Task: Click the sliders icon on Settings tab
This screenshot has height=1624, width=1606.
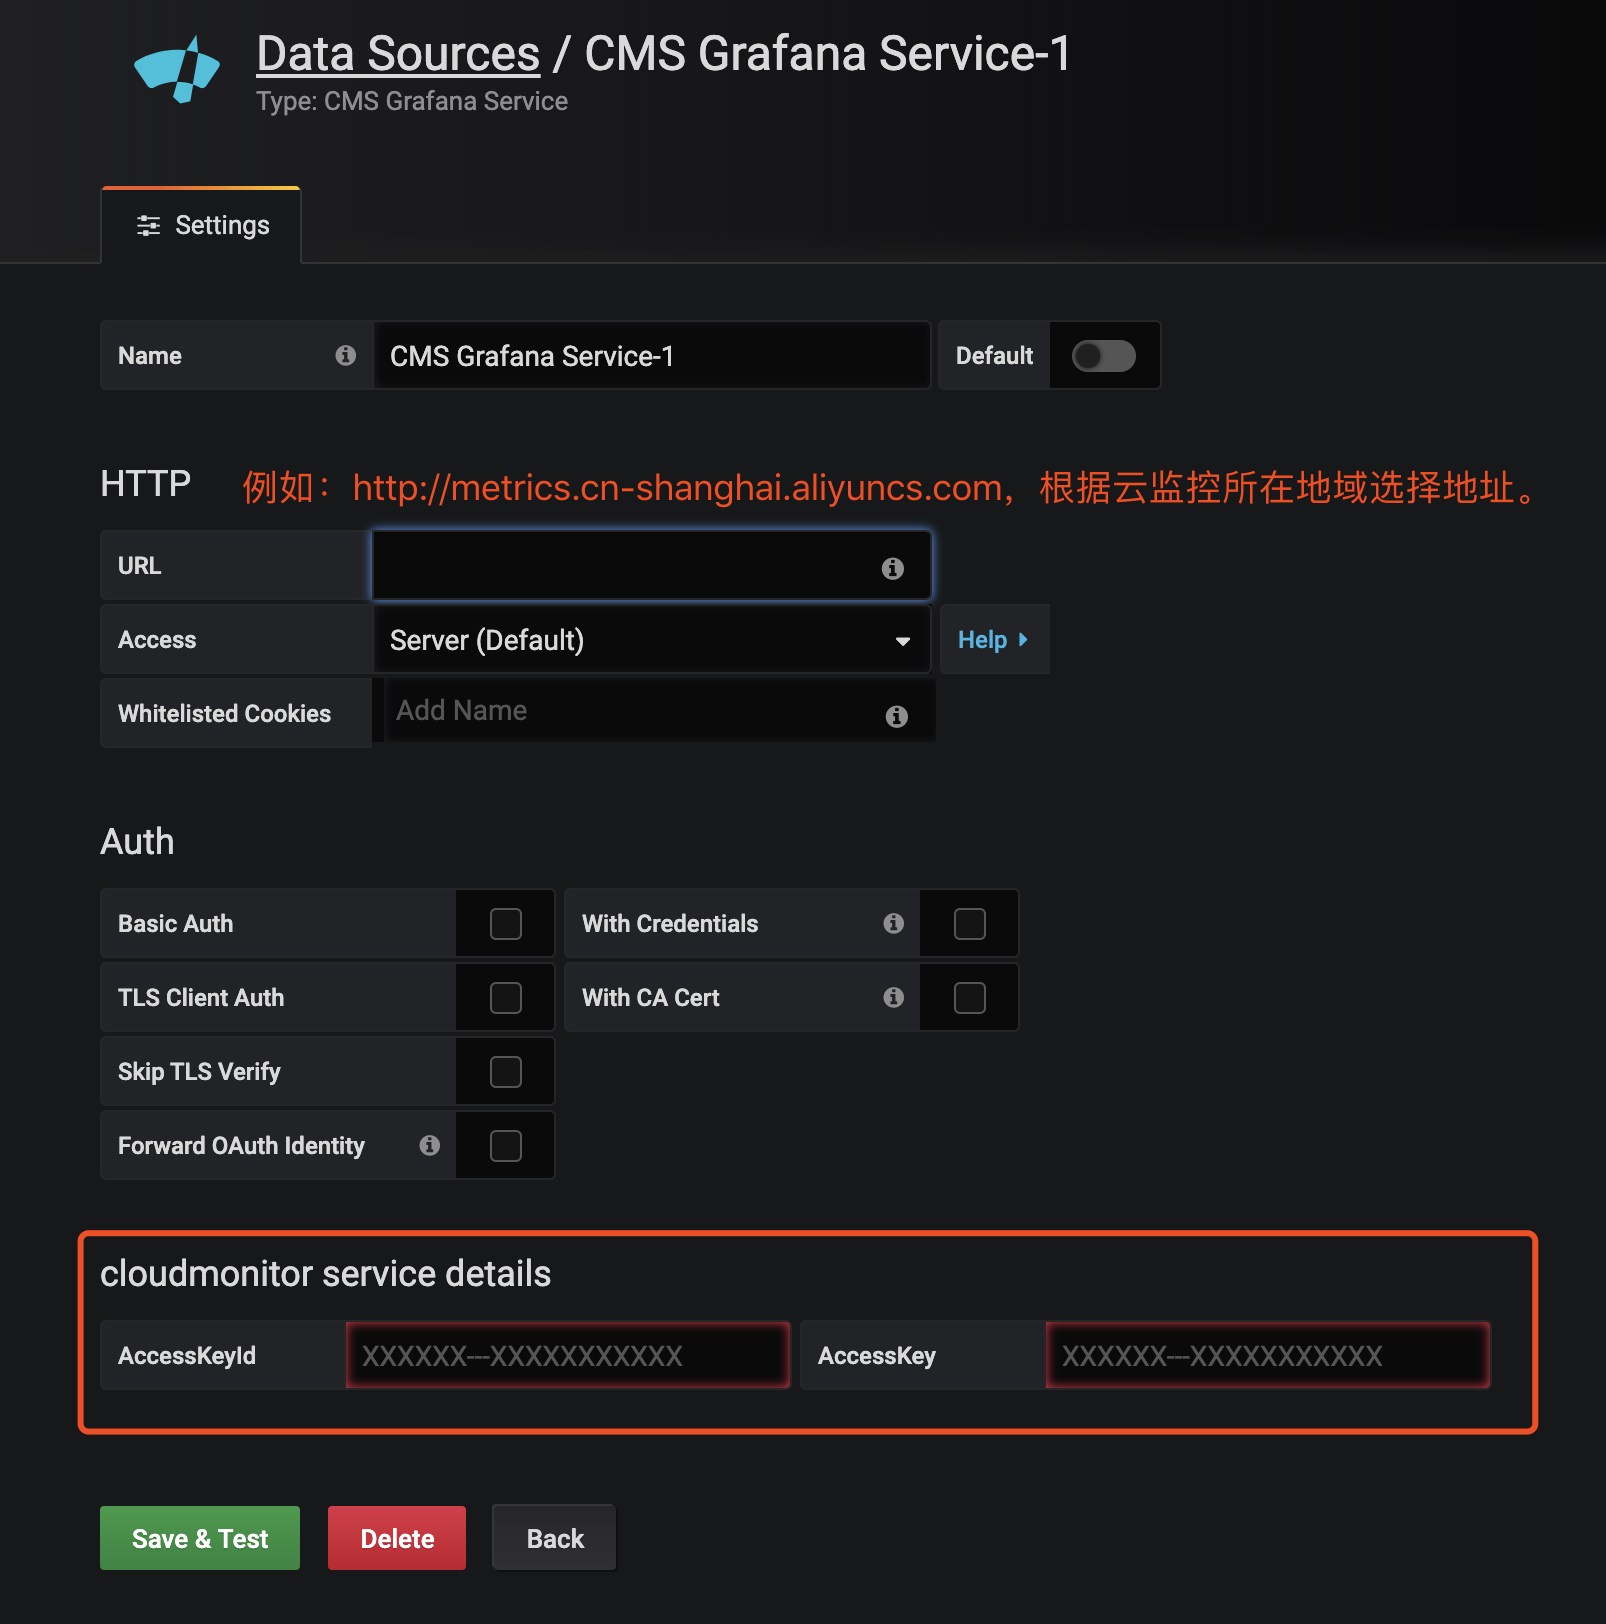Action: tap(148, 226)
